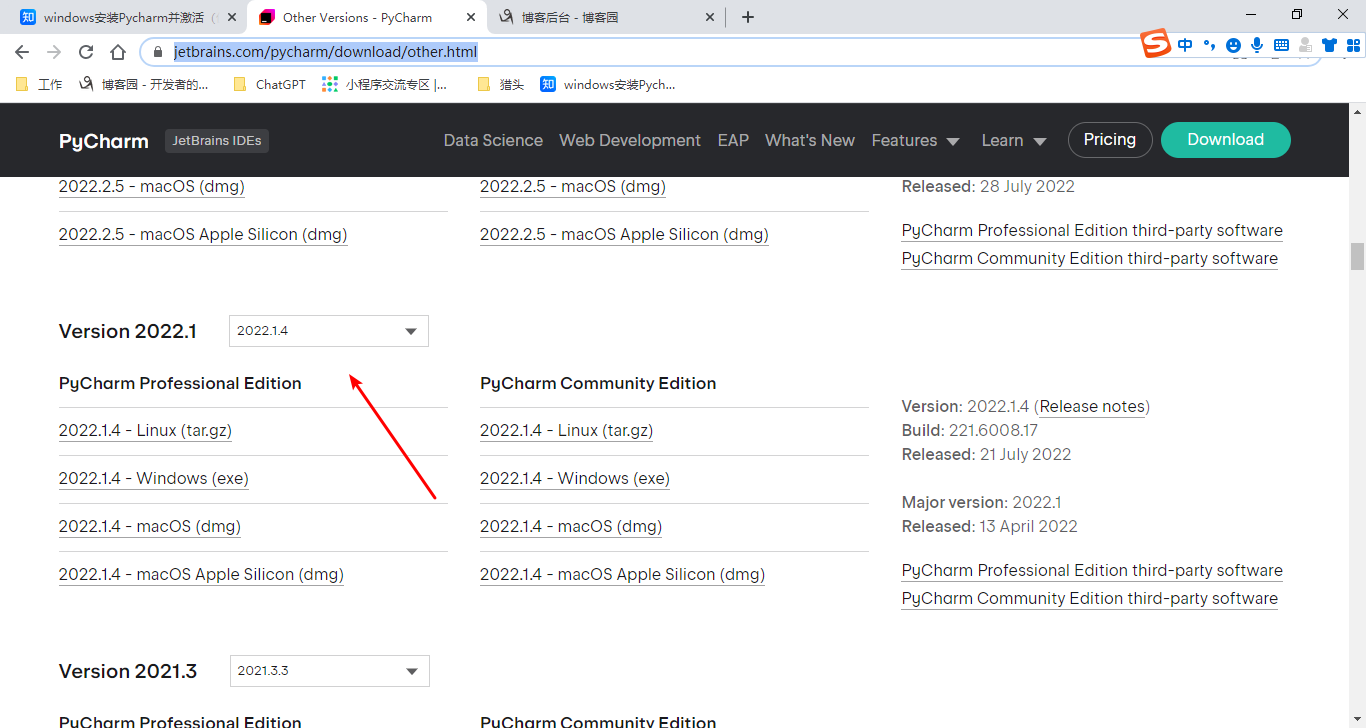Open the 博客园 bookmark
The height and width of the screenshot is (728, 1366).
point(144,85)
